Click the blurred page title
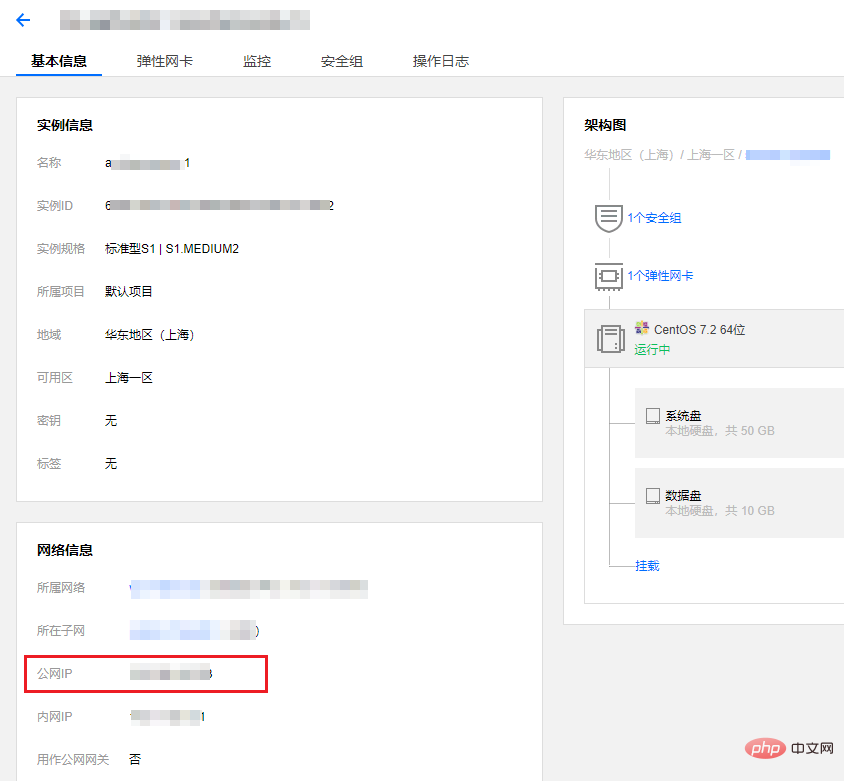This screenshot has height=781, width=844. [185, 20]
